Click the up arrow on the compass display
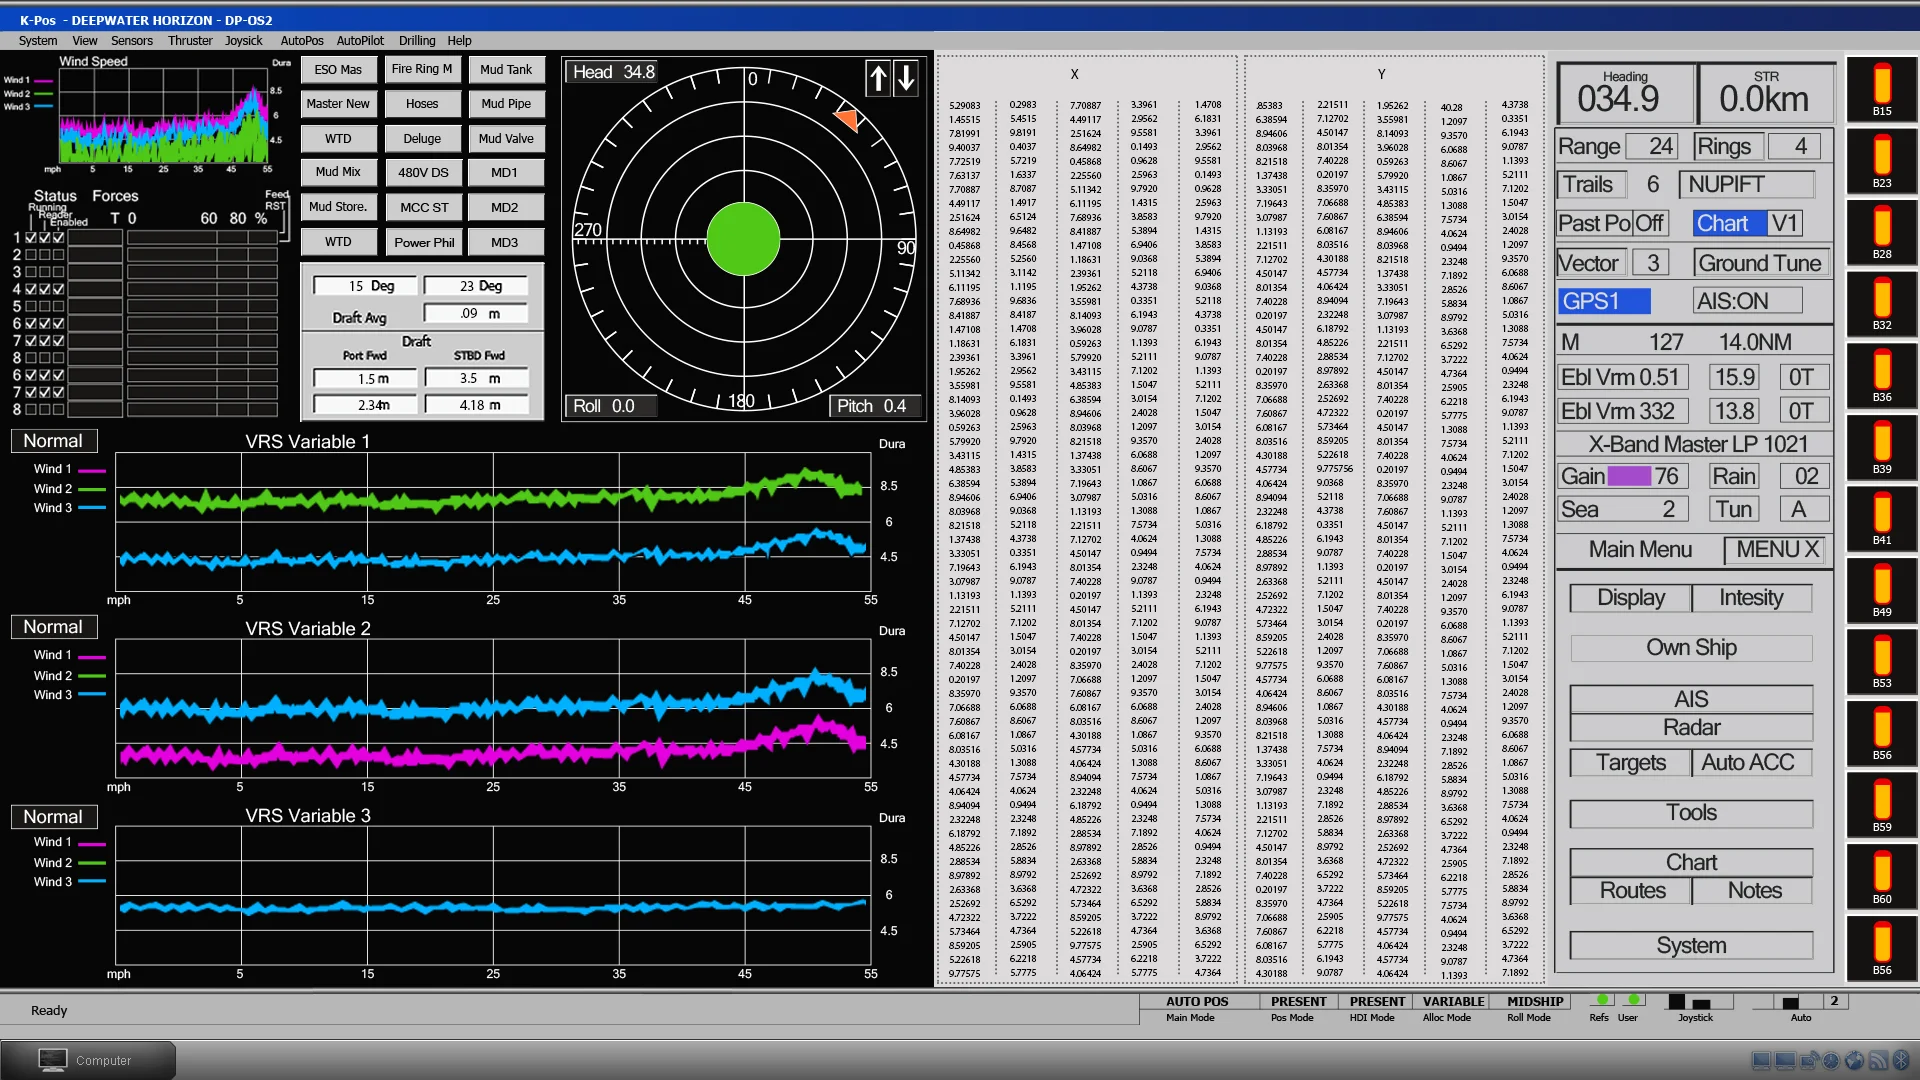Screen dimensions: 1920x1080 point(878,78)
